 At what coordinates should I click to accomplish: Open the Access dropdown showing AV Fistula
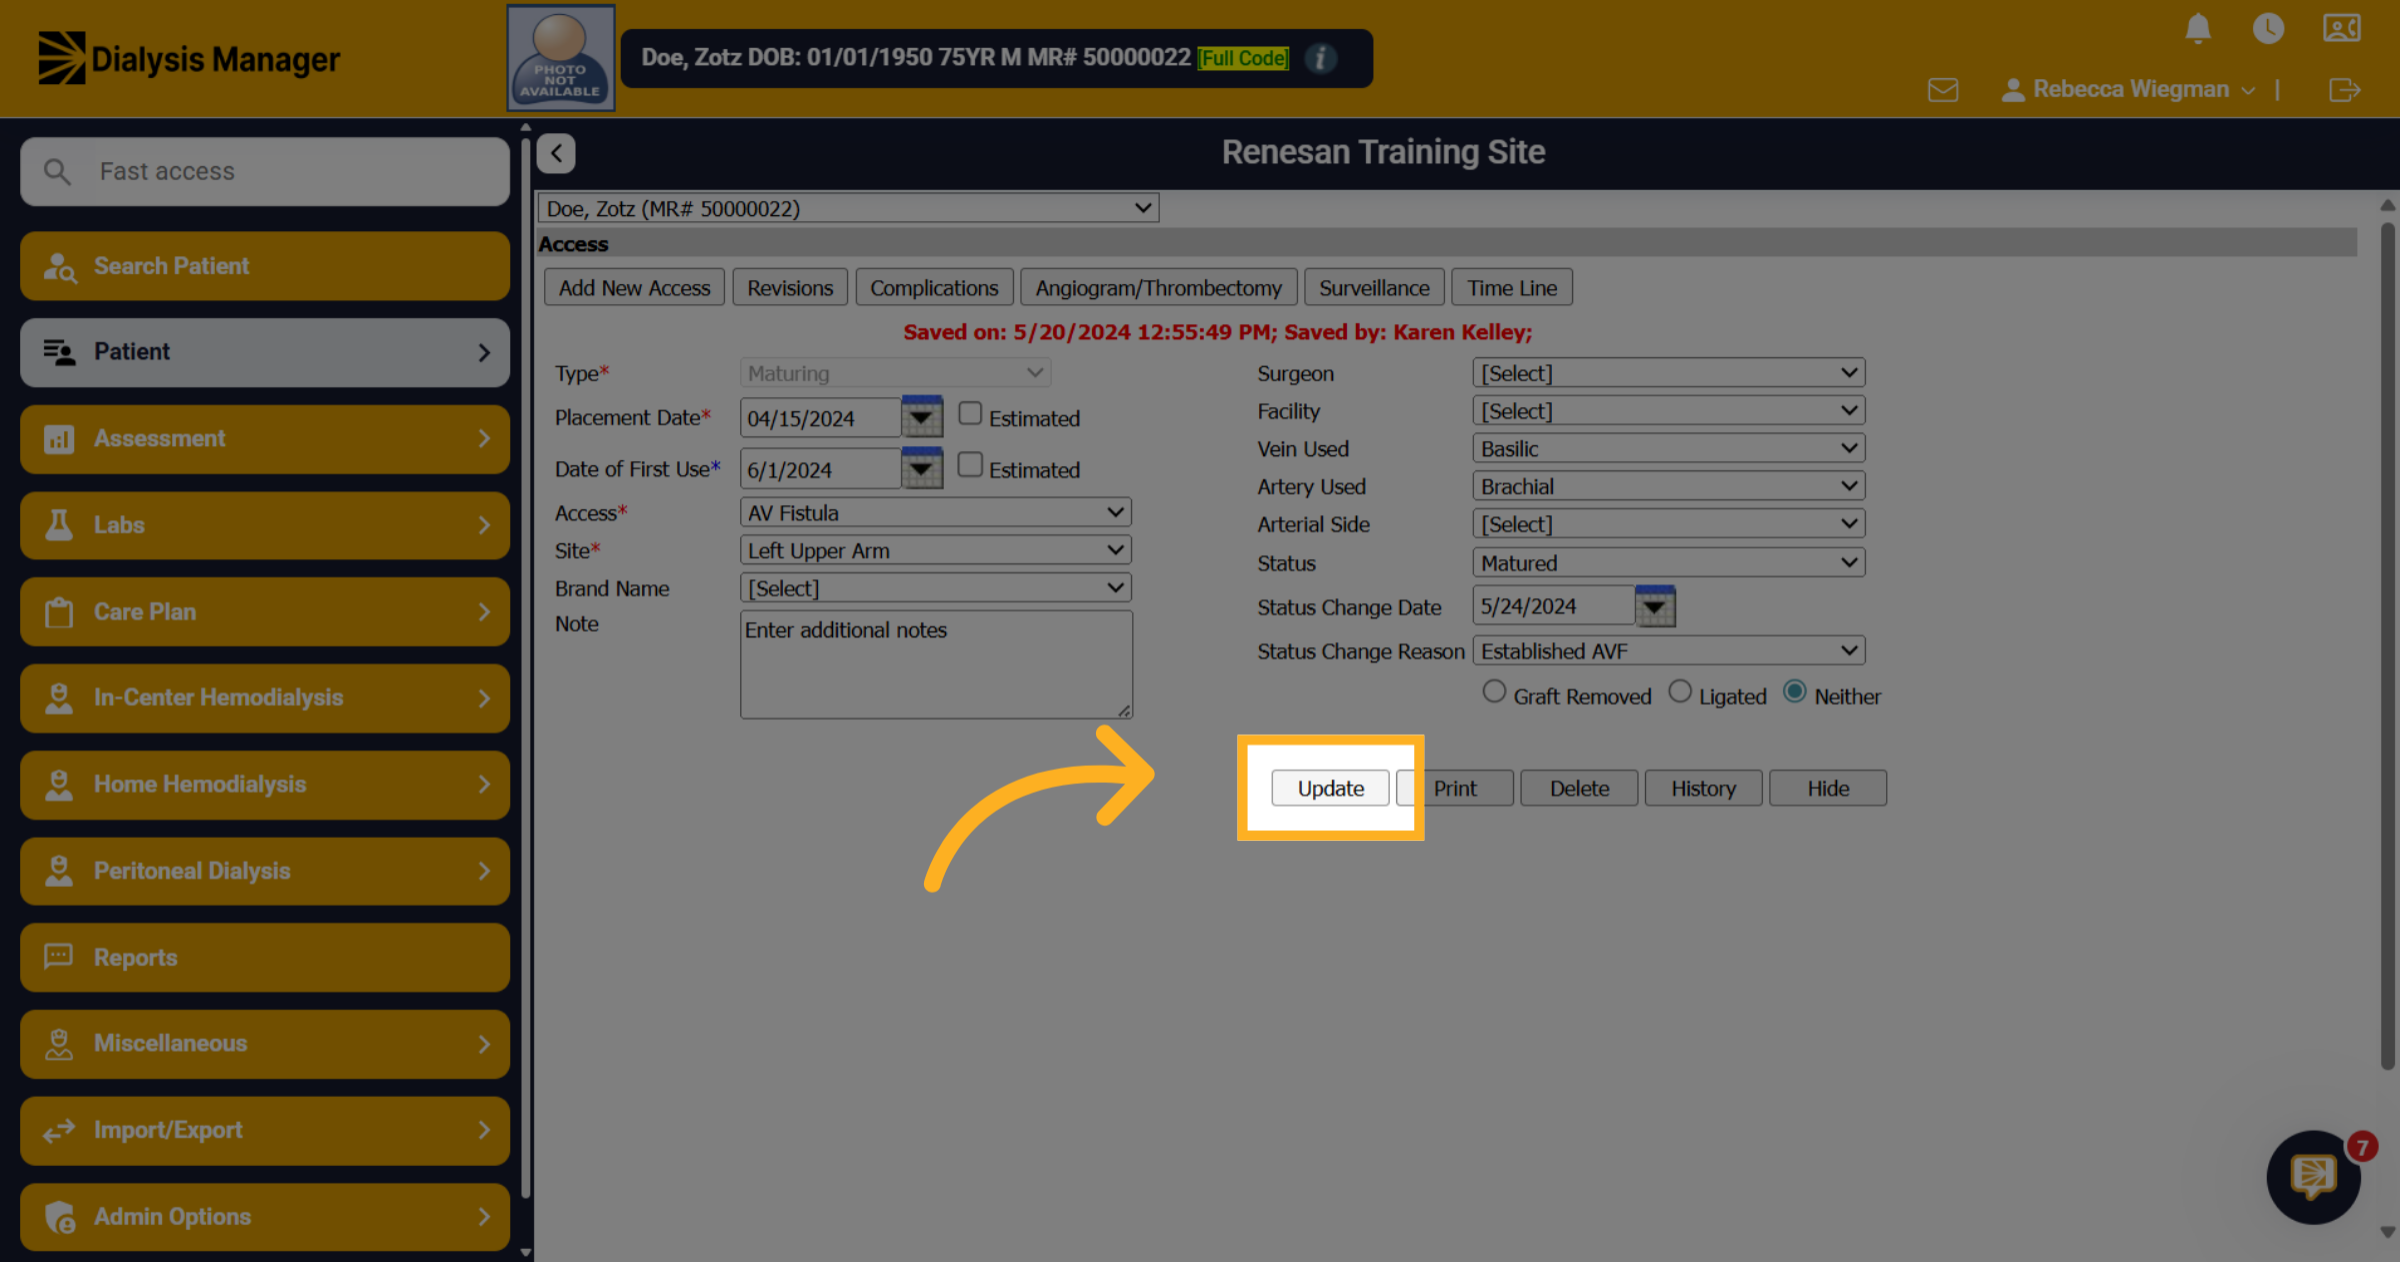[936, 512]
